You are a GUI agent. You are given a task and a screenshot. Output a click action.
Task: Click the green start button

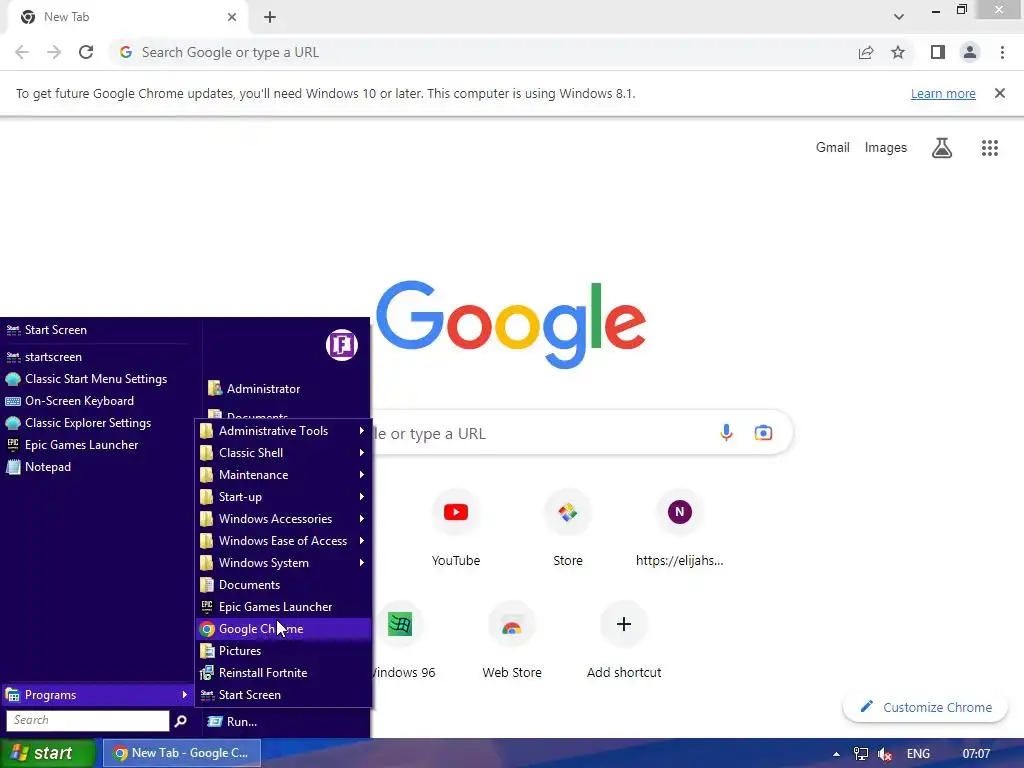point(47,754)
